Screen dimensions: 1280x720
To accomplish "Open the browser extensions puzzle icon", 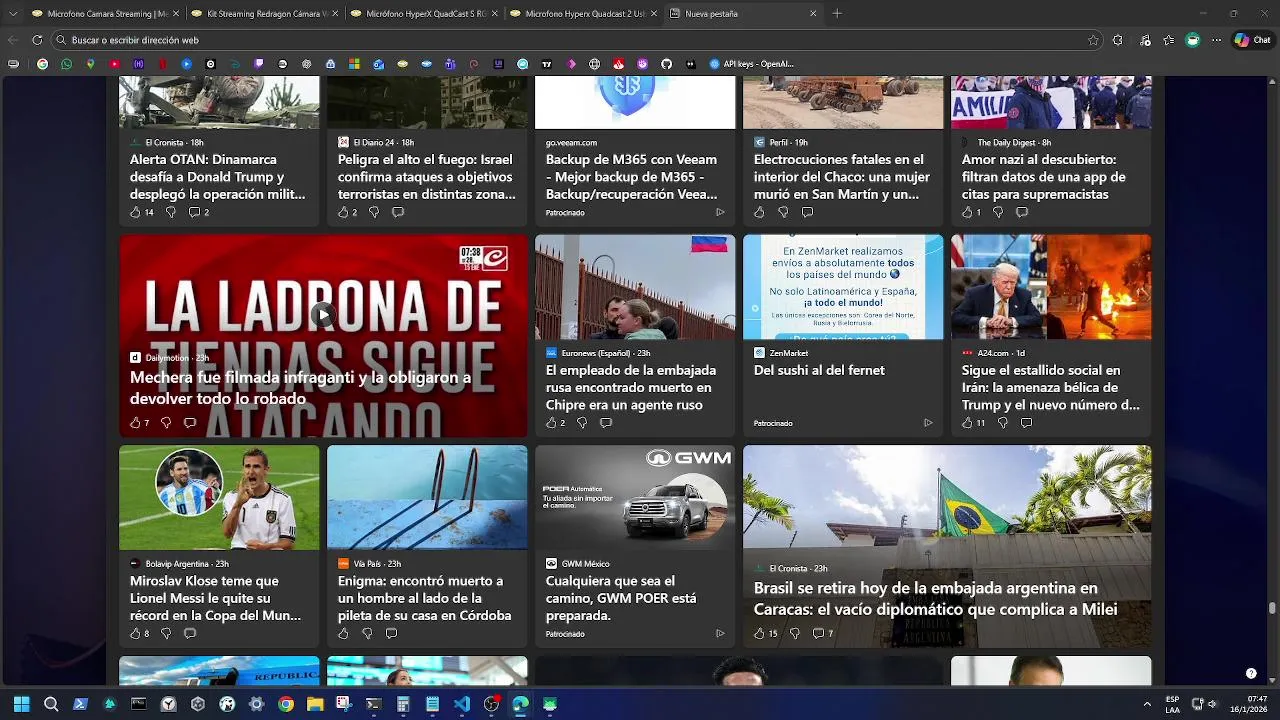I will point(1118,40).
